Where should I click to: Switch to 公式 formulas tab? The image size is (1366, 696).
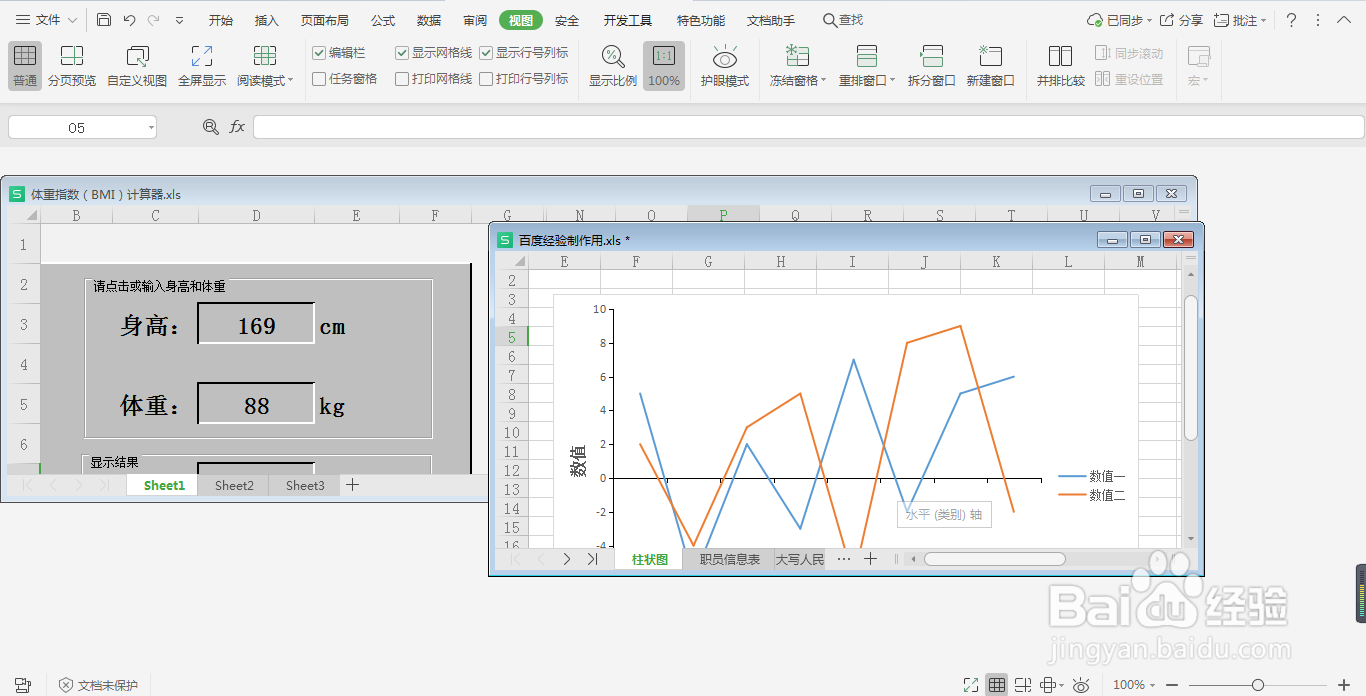pyautogui.click(x=383, y=20)
